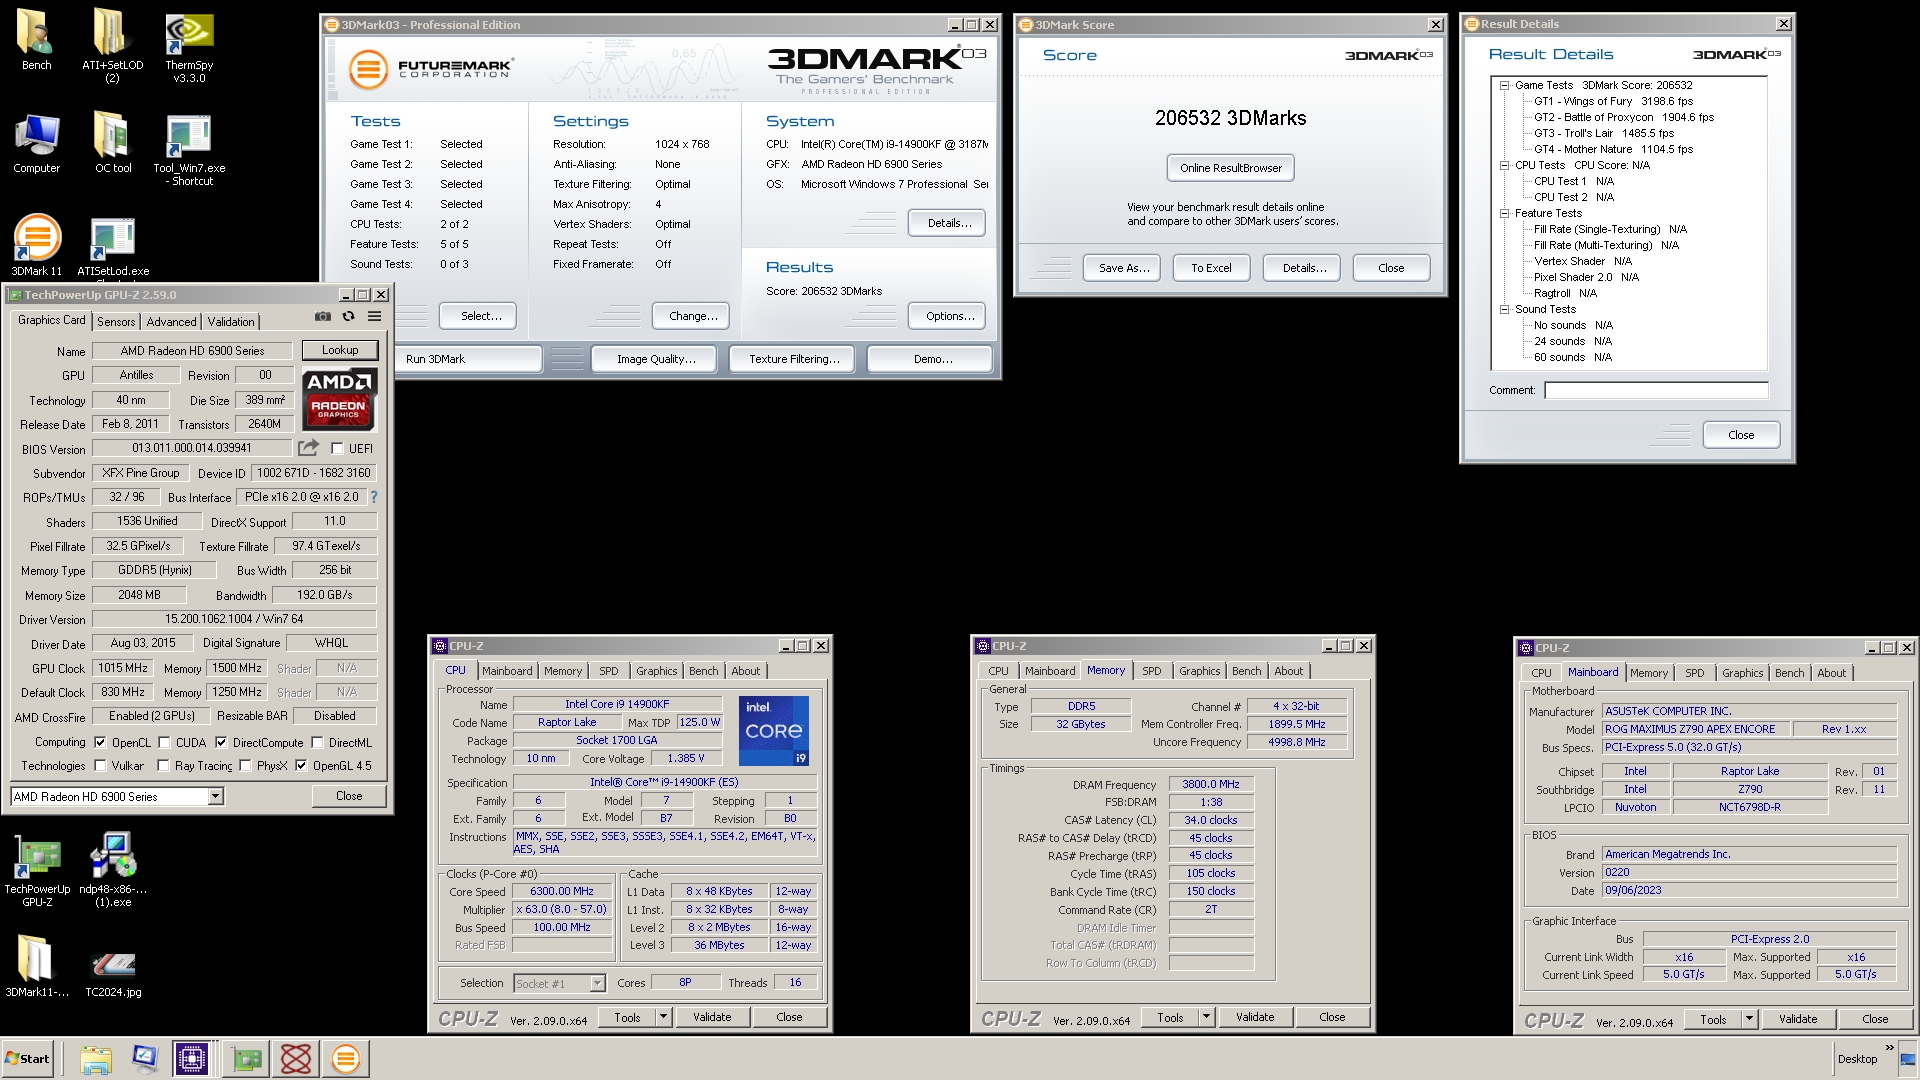Click the Bus Interface question mark help icon
This screenshot has height=1080, width=1920.
point(374,497)
